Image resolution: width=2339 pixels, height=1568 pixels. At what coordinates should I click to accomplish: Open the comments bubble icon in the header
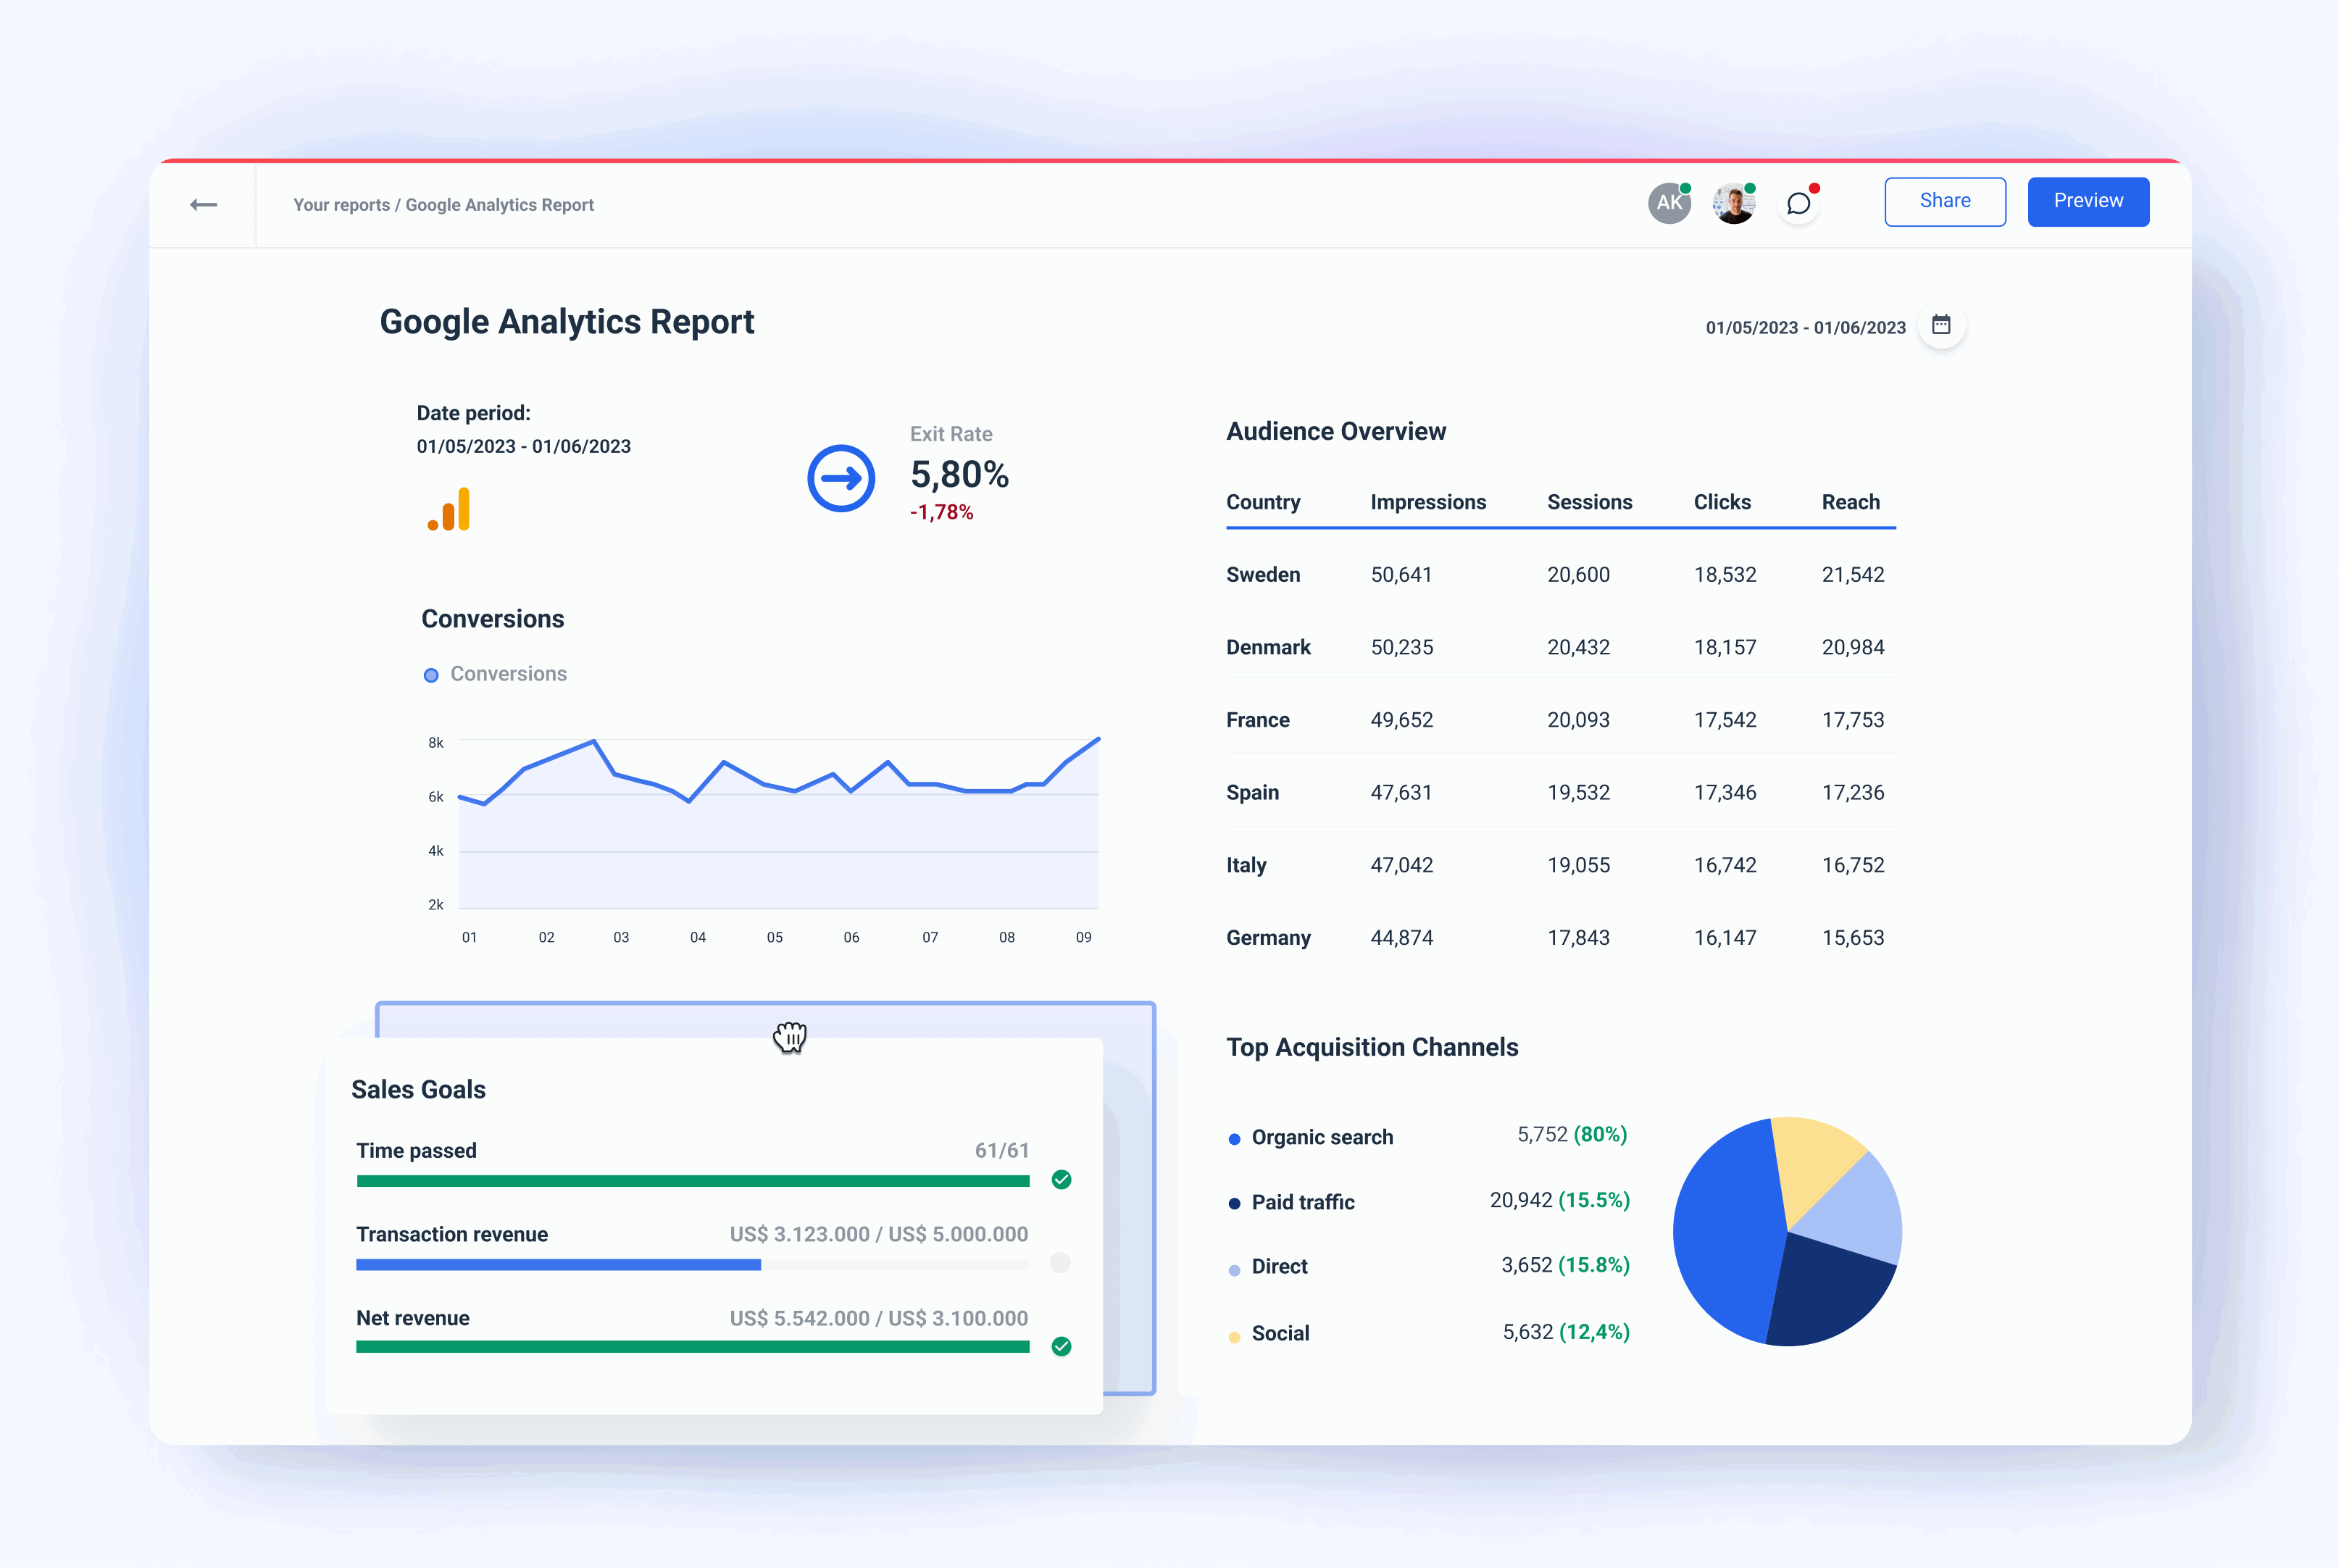click(1799, 203)
